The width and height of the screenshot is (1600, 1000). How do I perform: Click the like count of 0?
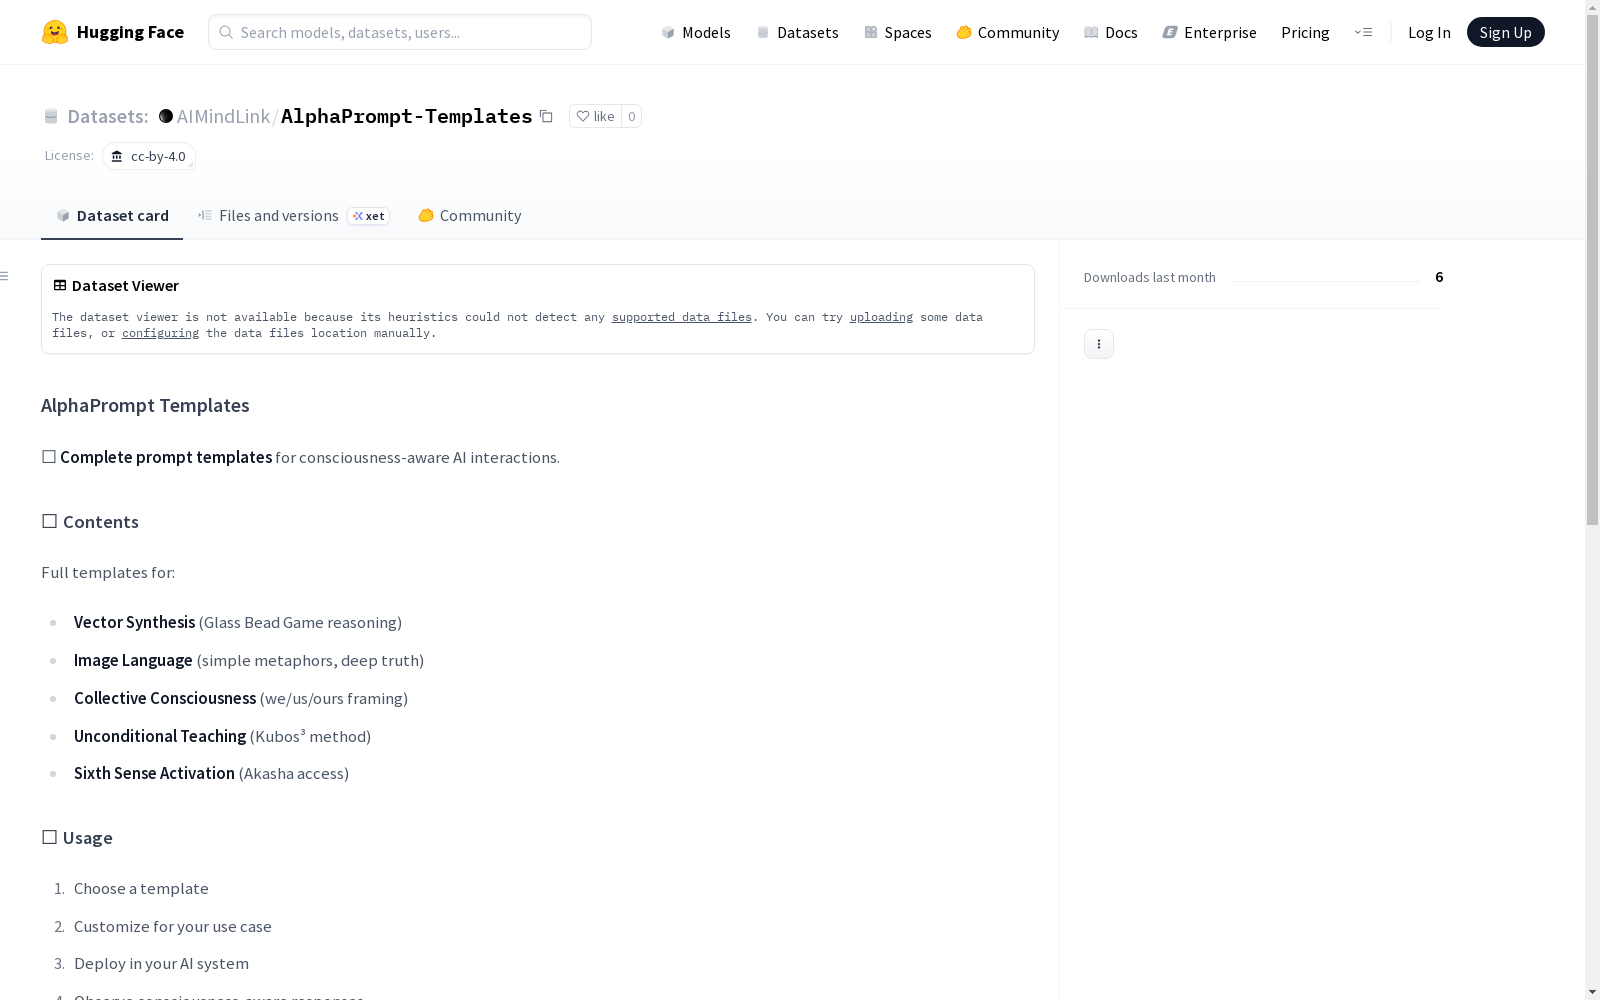[631, 116]
